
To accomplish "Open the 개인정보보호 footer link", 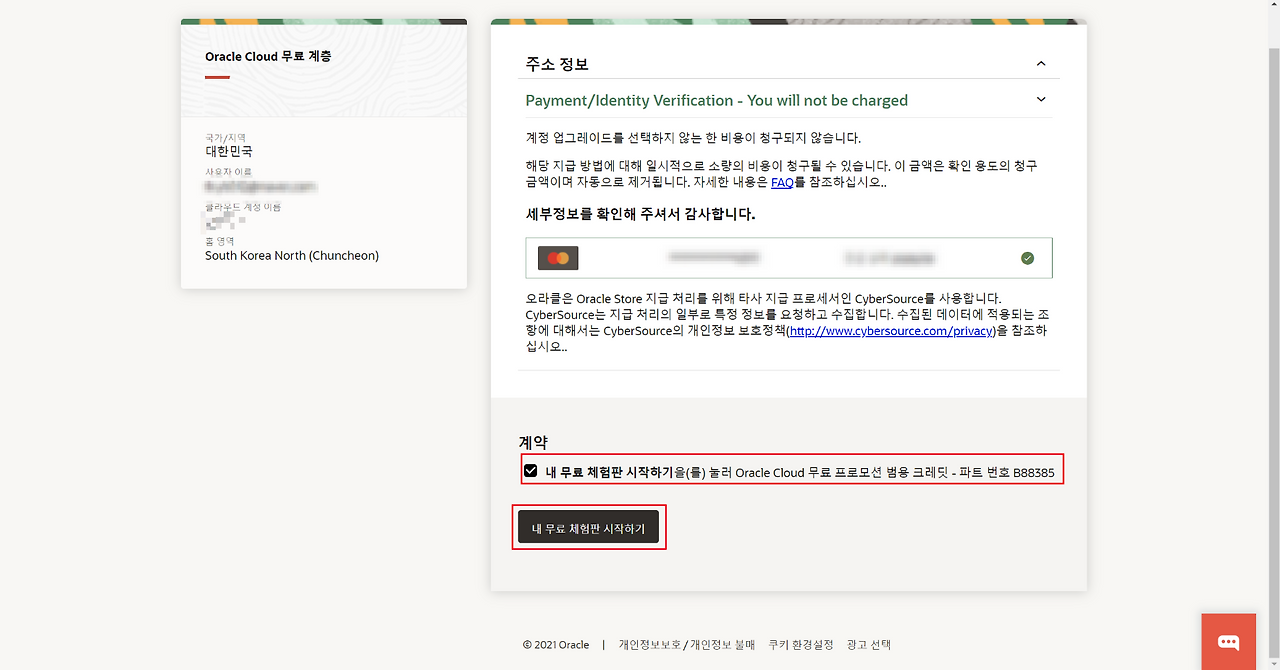I will click(649, 645).
